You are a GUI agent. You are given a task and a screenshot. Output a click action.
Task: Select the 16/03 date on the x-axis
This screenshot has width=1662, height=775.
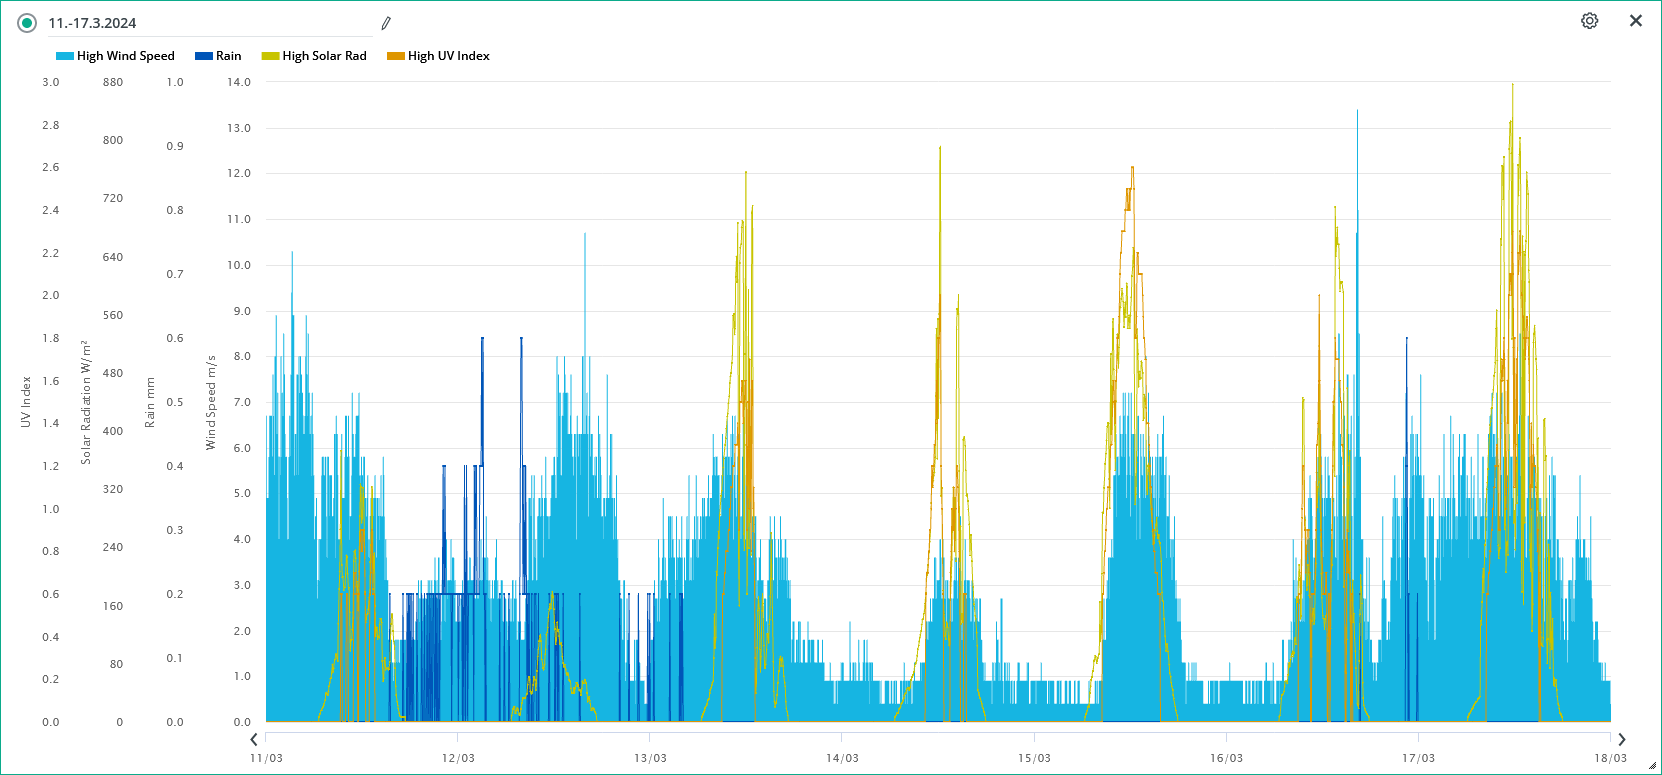coord(1226,758)
